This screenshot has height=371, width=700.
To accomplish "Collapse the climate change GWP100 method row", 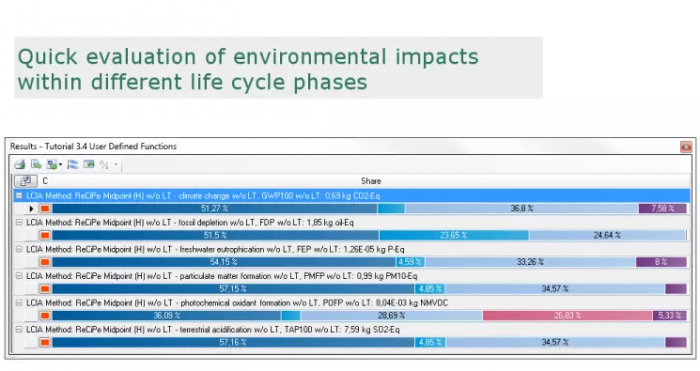I will 19,196.
